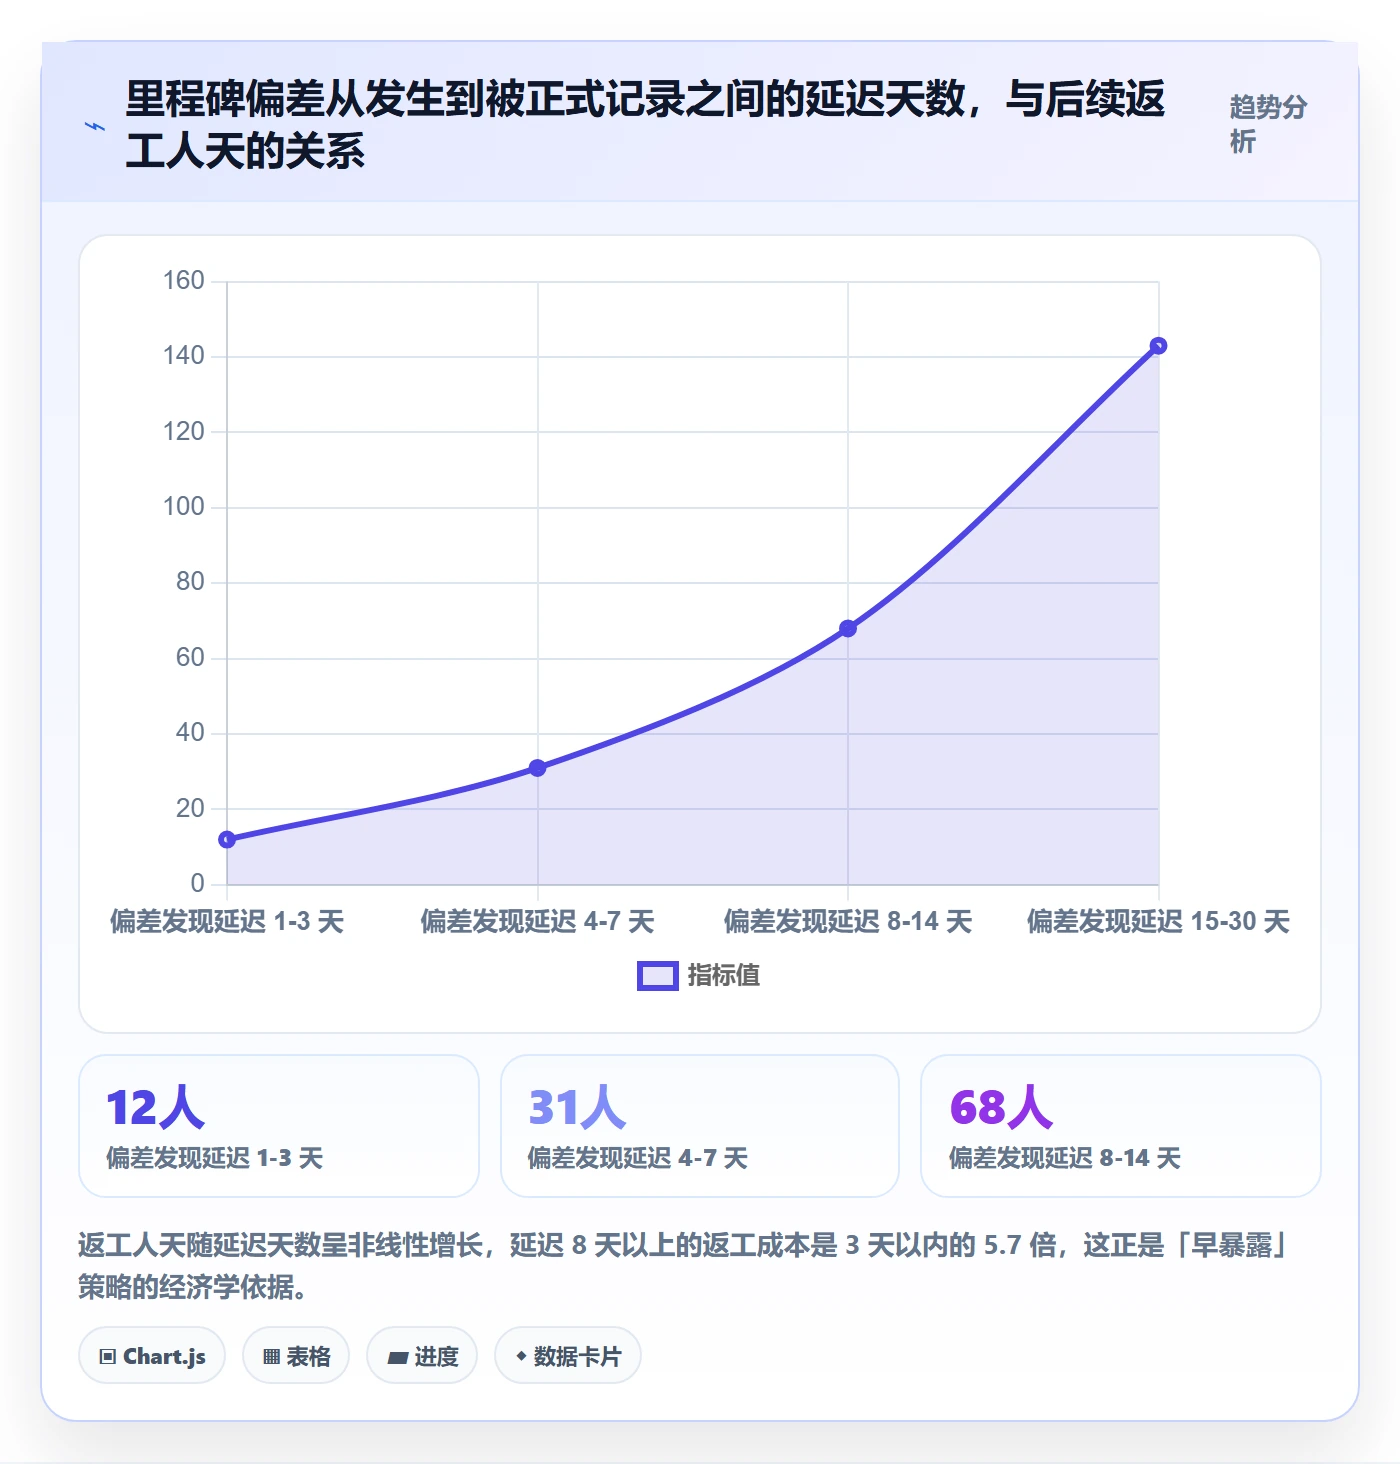Viewport: 1400px width, 1464px height.
Task: Click the 指标值 legend label
Action: tap(724, 976)
